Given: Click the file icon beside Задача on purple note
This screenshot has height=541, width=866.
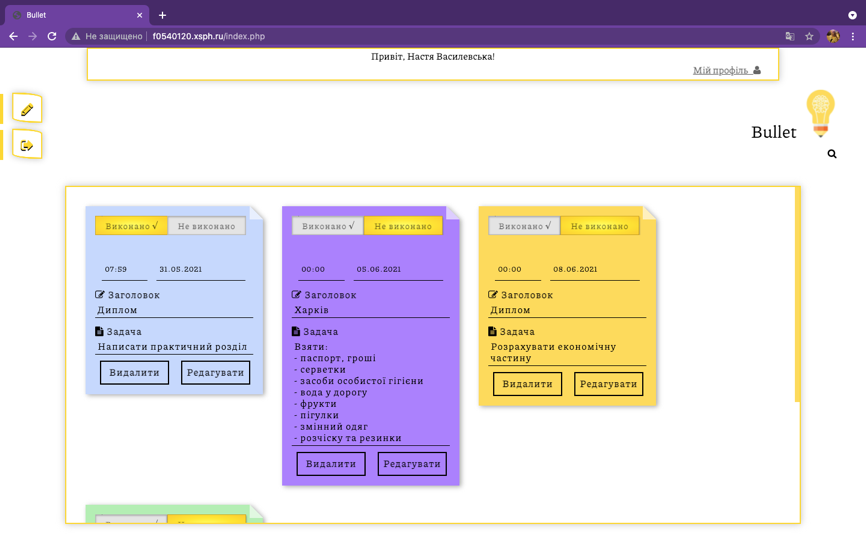Looking at the screenshot, I should point(295,331).
